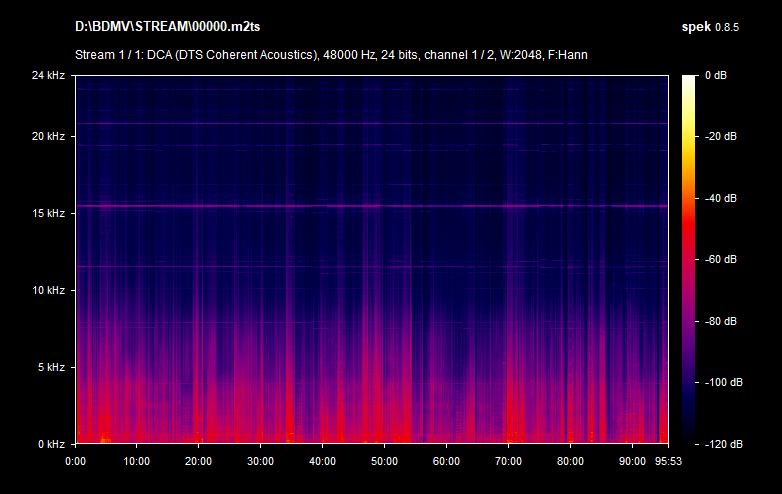Select the 10:00 time axis marker
The width and height of the screenshot is (782, 494).
coord(137,461)
